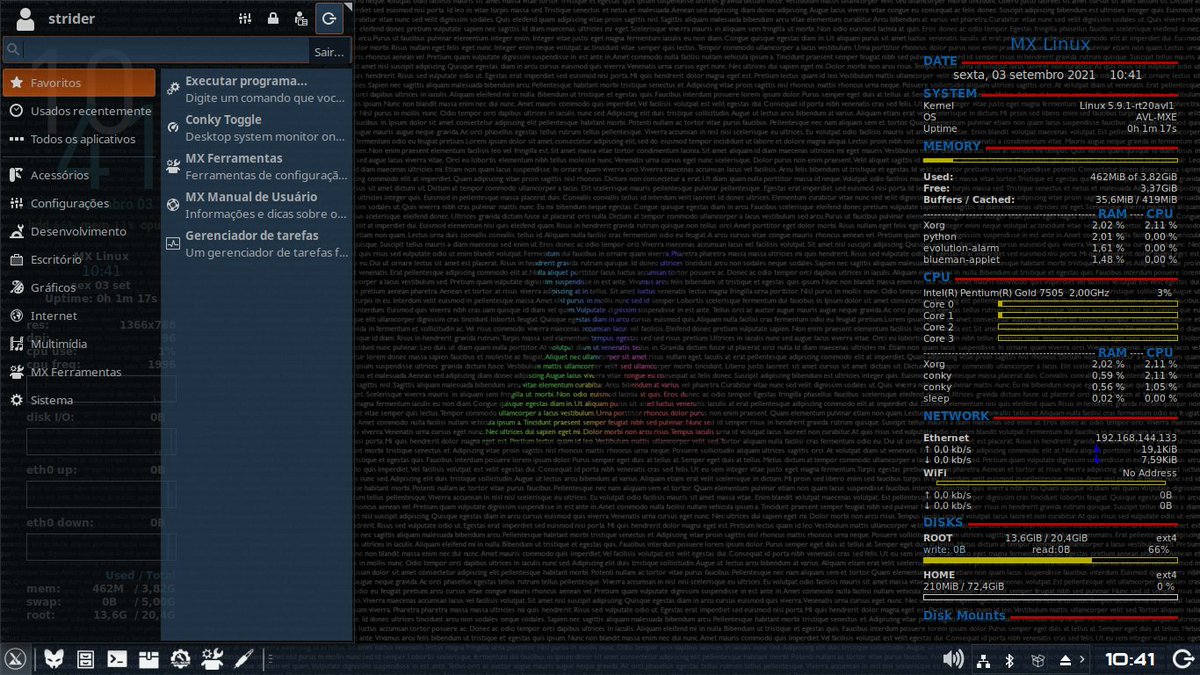Open the Multimídia category
1200x675 pixels.
[80, 344]
